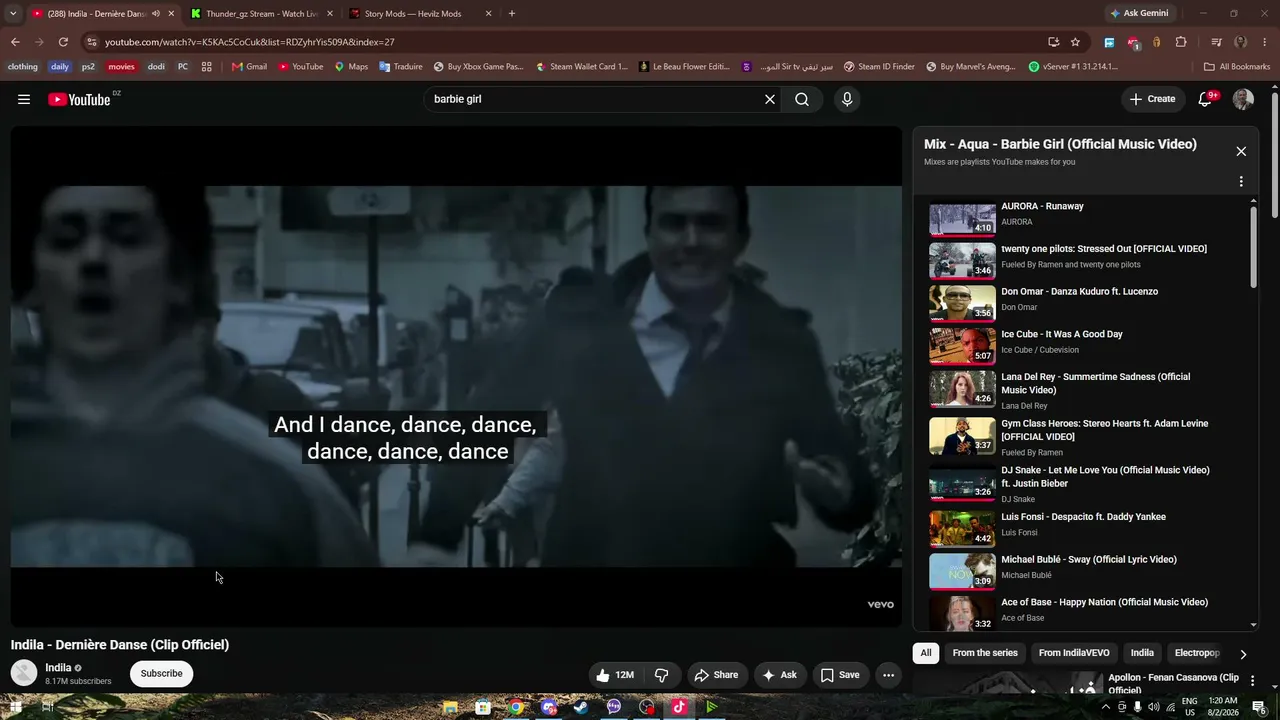Open the Steam ID Finder bookmark
This screenshot has width=1280, height=720.
pyautogui.click(x=879, y=67)
